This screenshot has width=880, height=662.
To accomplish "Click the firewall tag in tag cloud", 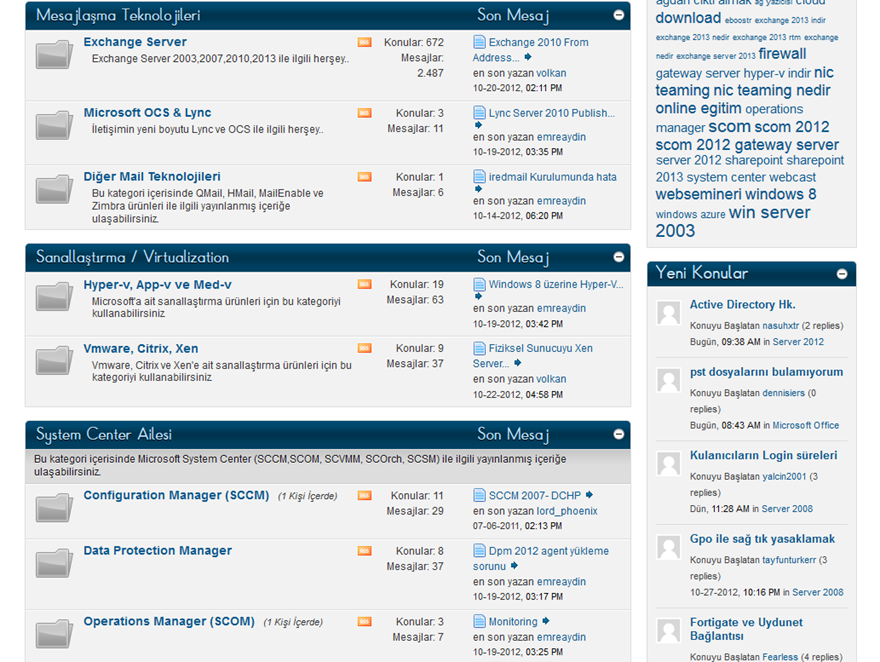I will tap(782, 54).
